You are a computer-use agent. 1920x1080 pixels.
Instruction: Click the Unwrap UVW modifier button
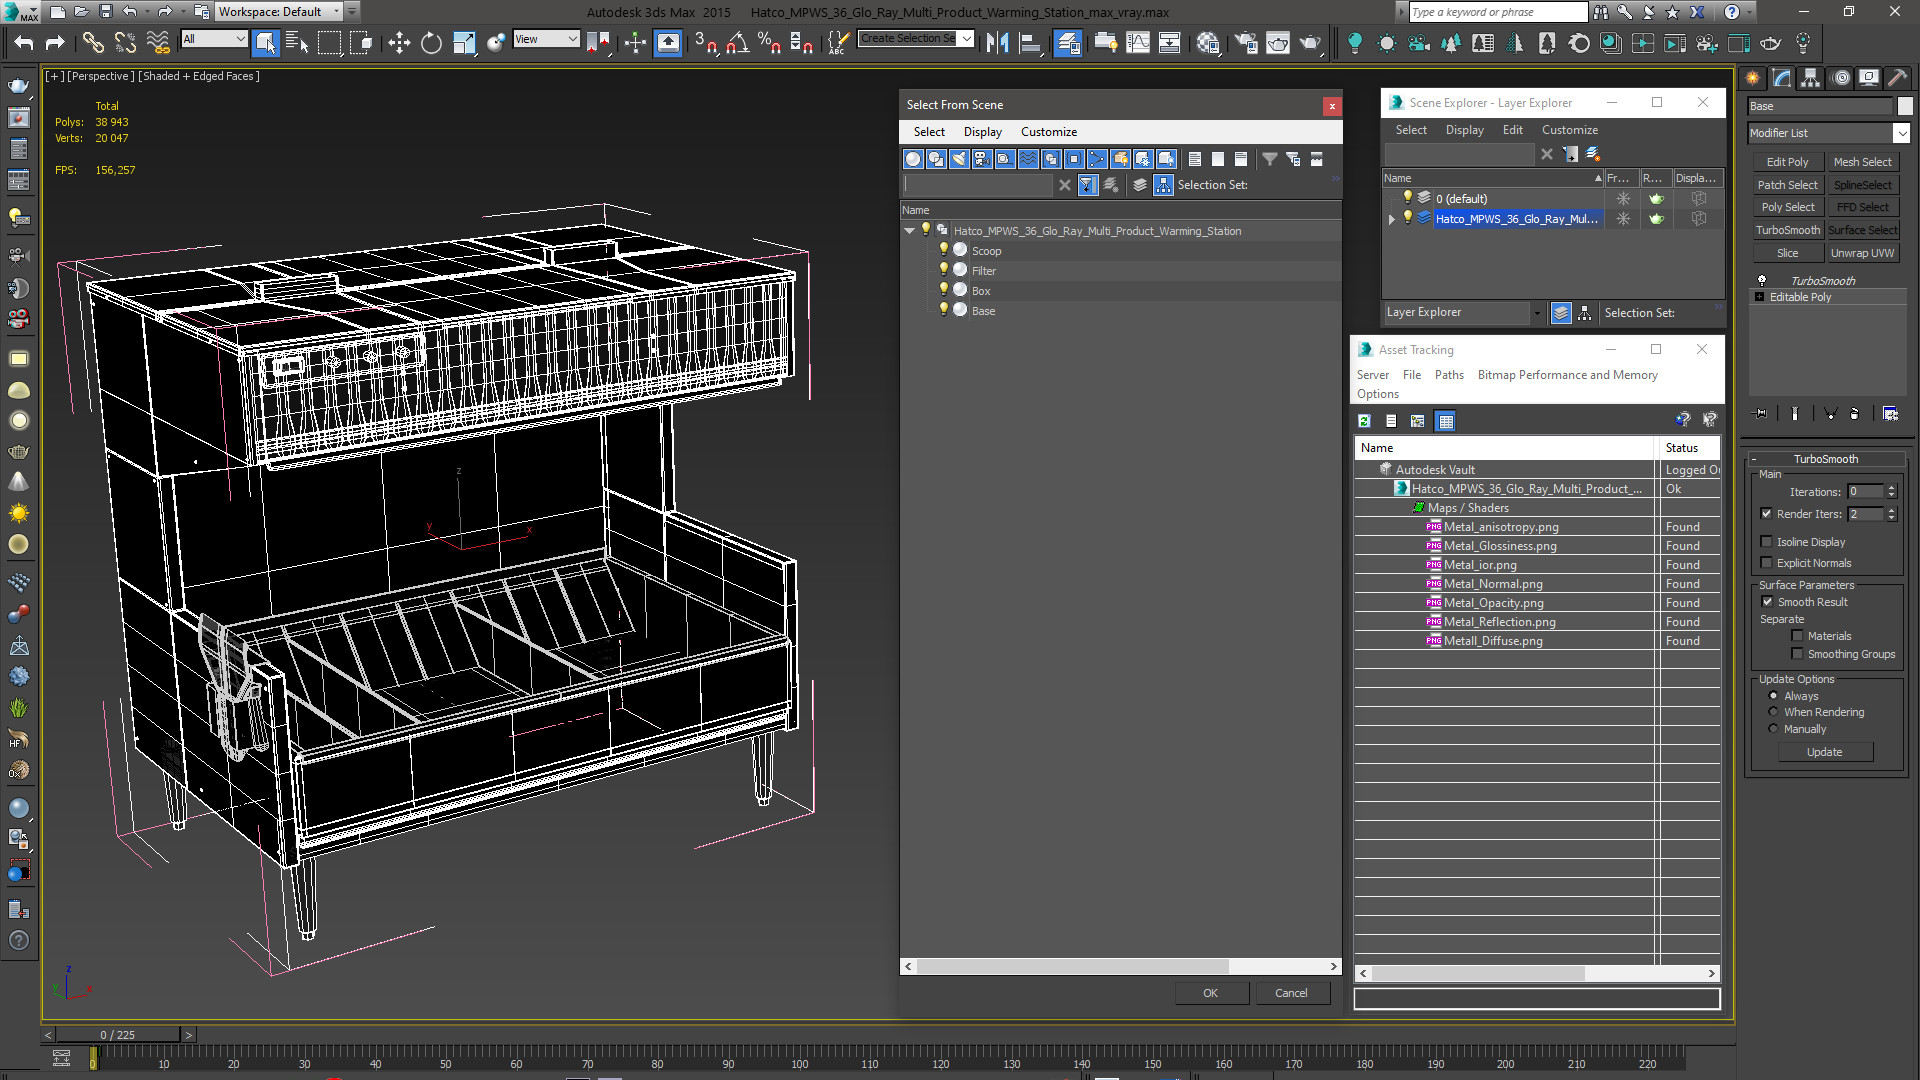tap(1862, 253)
